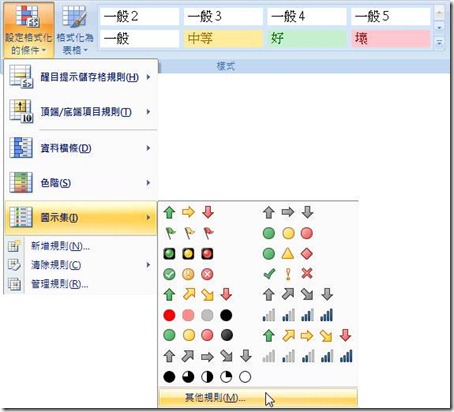This screenshot has height=412, width=454.
Task: Open 清除規則(C) clear rules submenu
Action: (81, 265)
